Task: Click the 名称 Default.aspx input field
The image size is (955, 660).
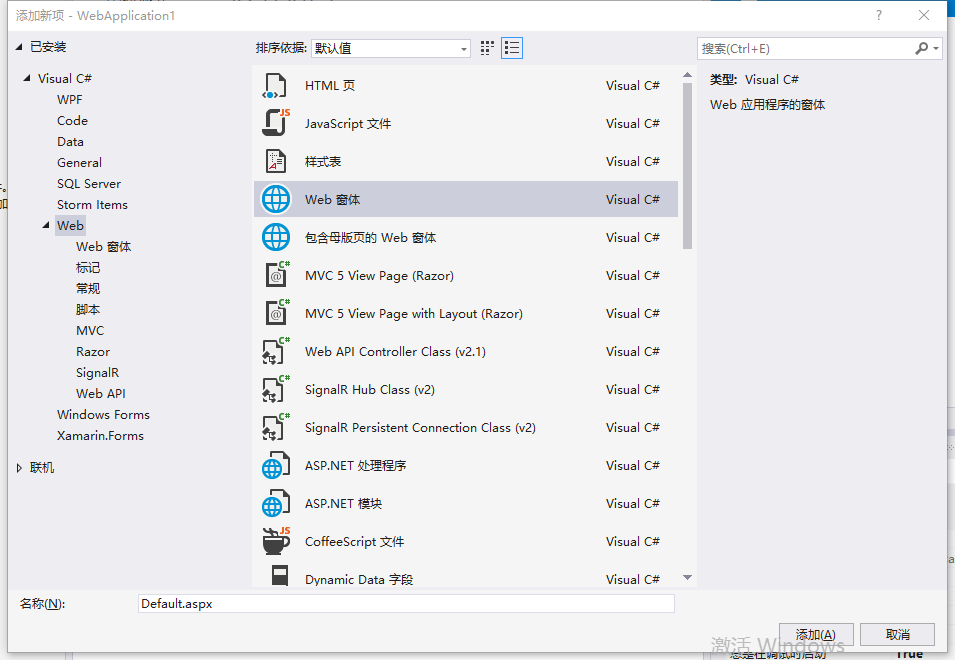Action: pos(406,603)
